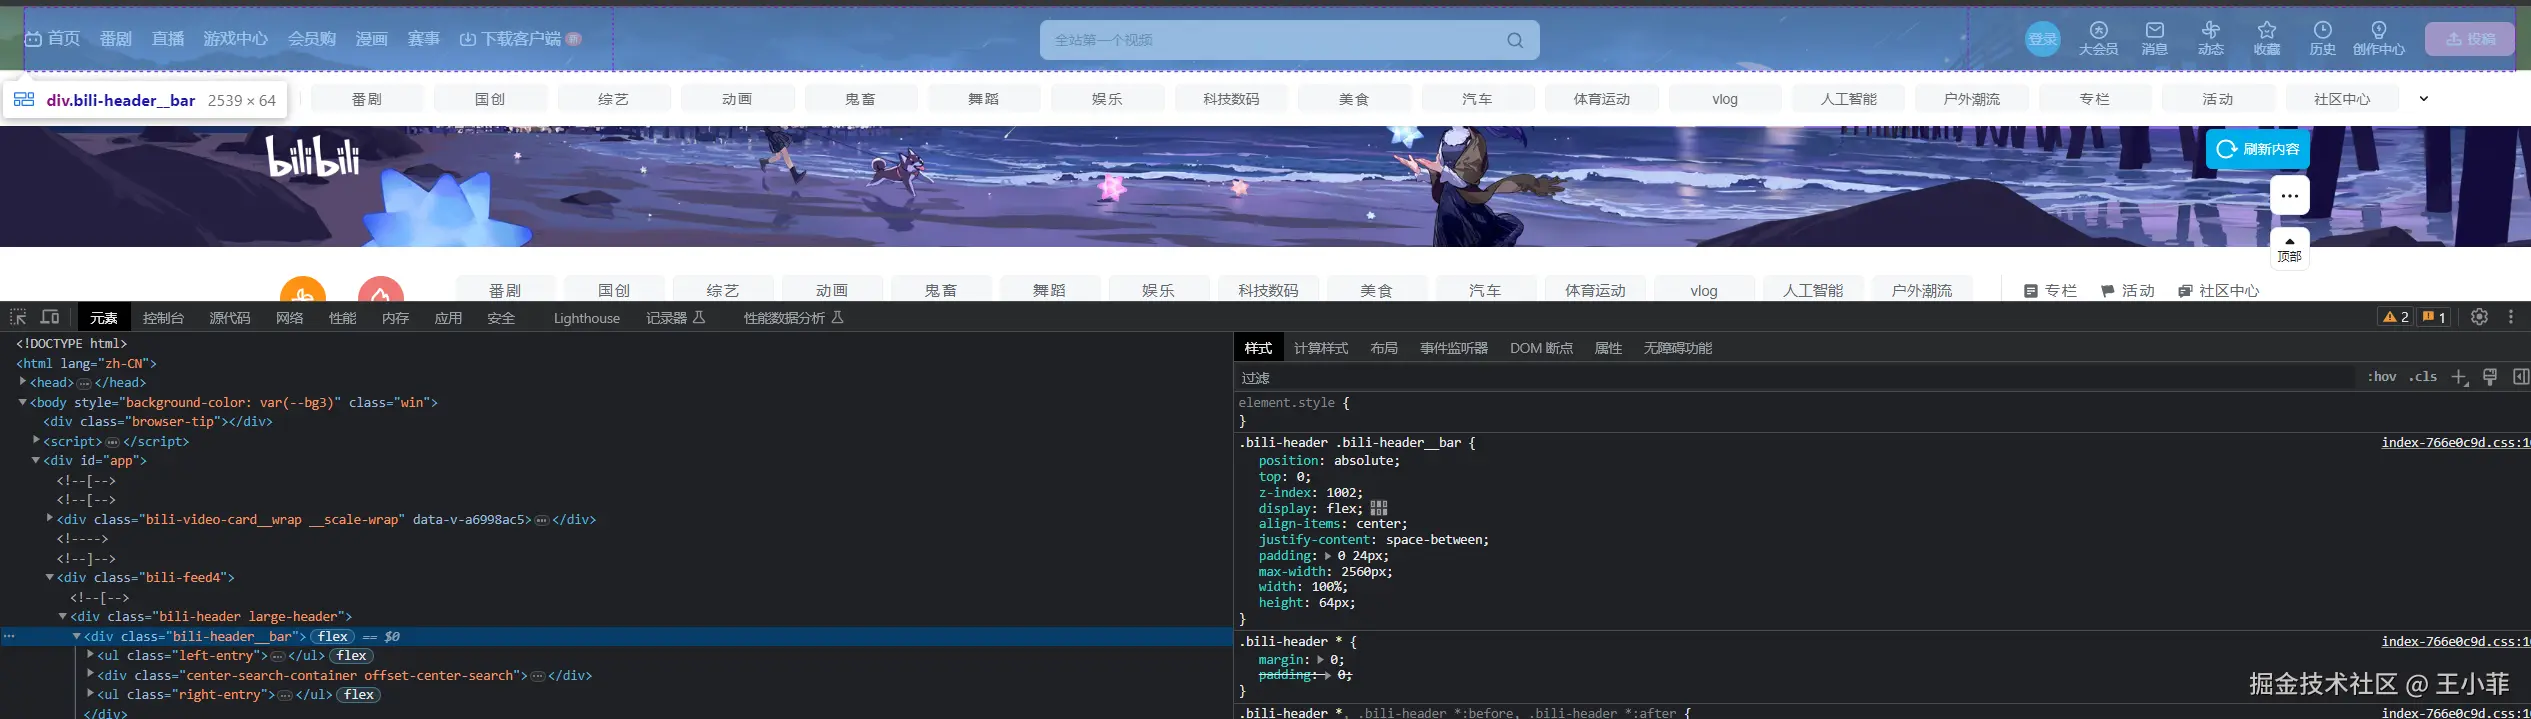Collapse the bili-feed4 div node

(50, 578)
